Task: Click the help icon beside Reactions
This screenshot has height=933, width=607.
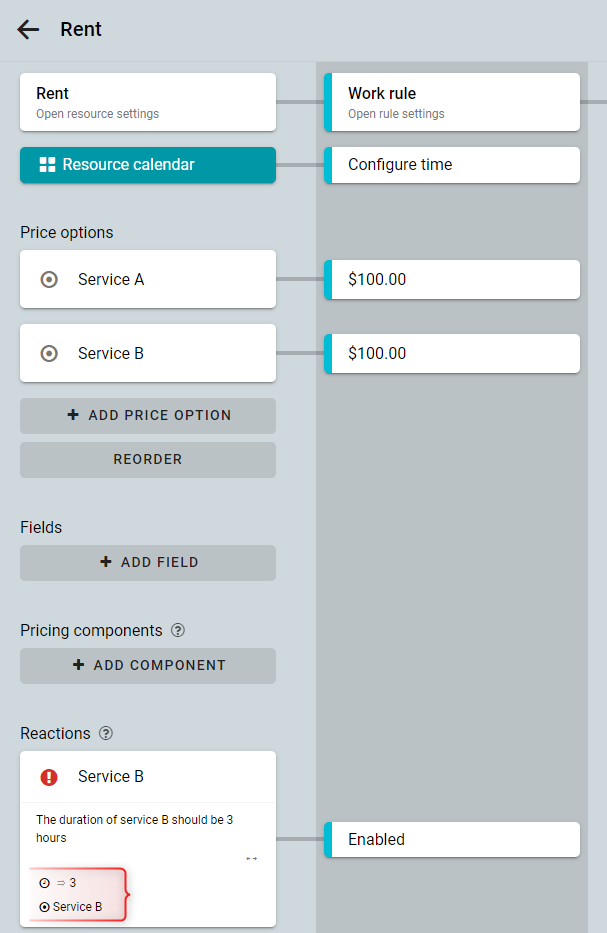Action: tap(106, 733)
